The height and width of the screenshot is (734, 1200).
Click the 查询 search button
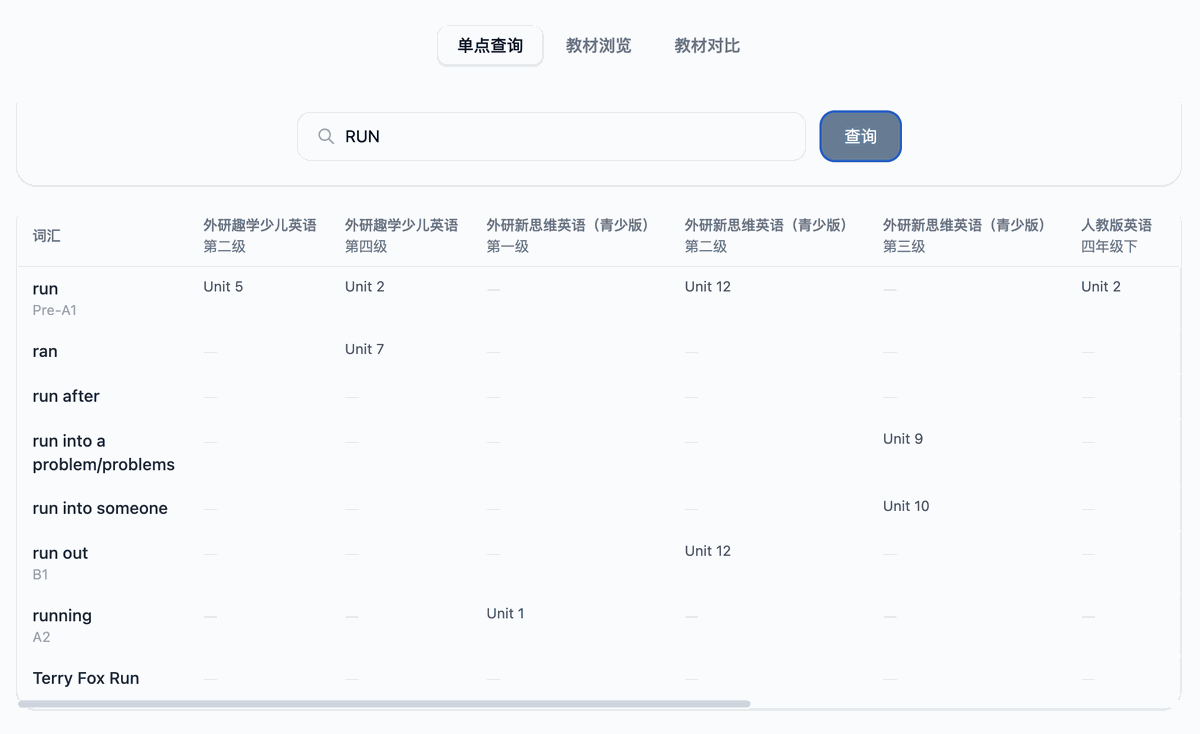click(860, 136)
